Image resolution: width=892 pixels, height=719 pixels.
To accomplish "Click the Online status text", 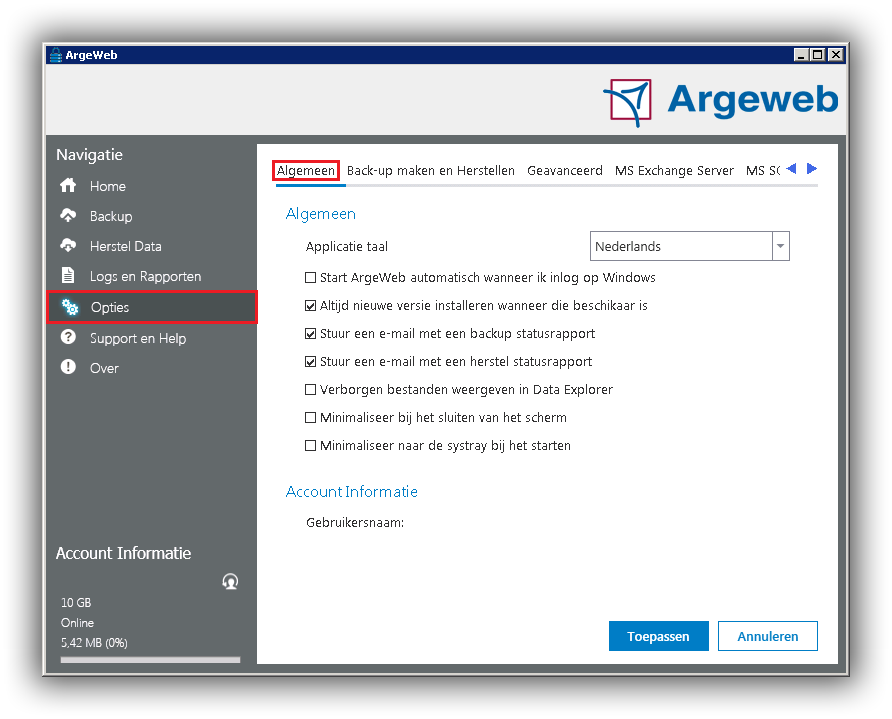I will pyautogui.click(x=77, y=623).
